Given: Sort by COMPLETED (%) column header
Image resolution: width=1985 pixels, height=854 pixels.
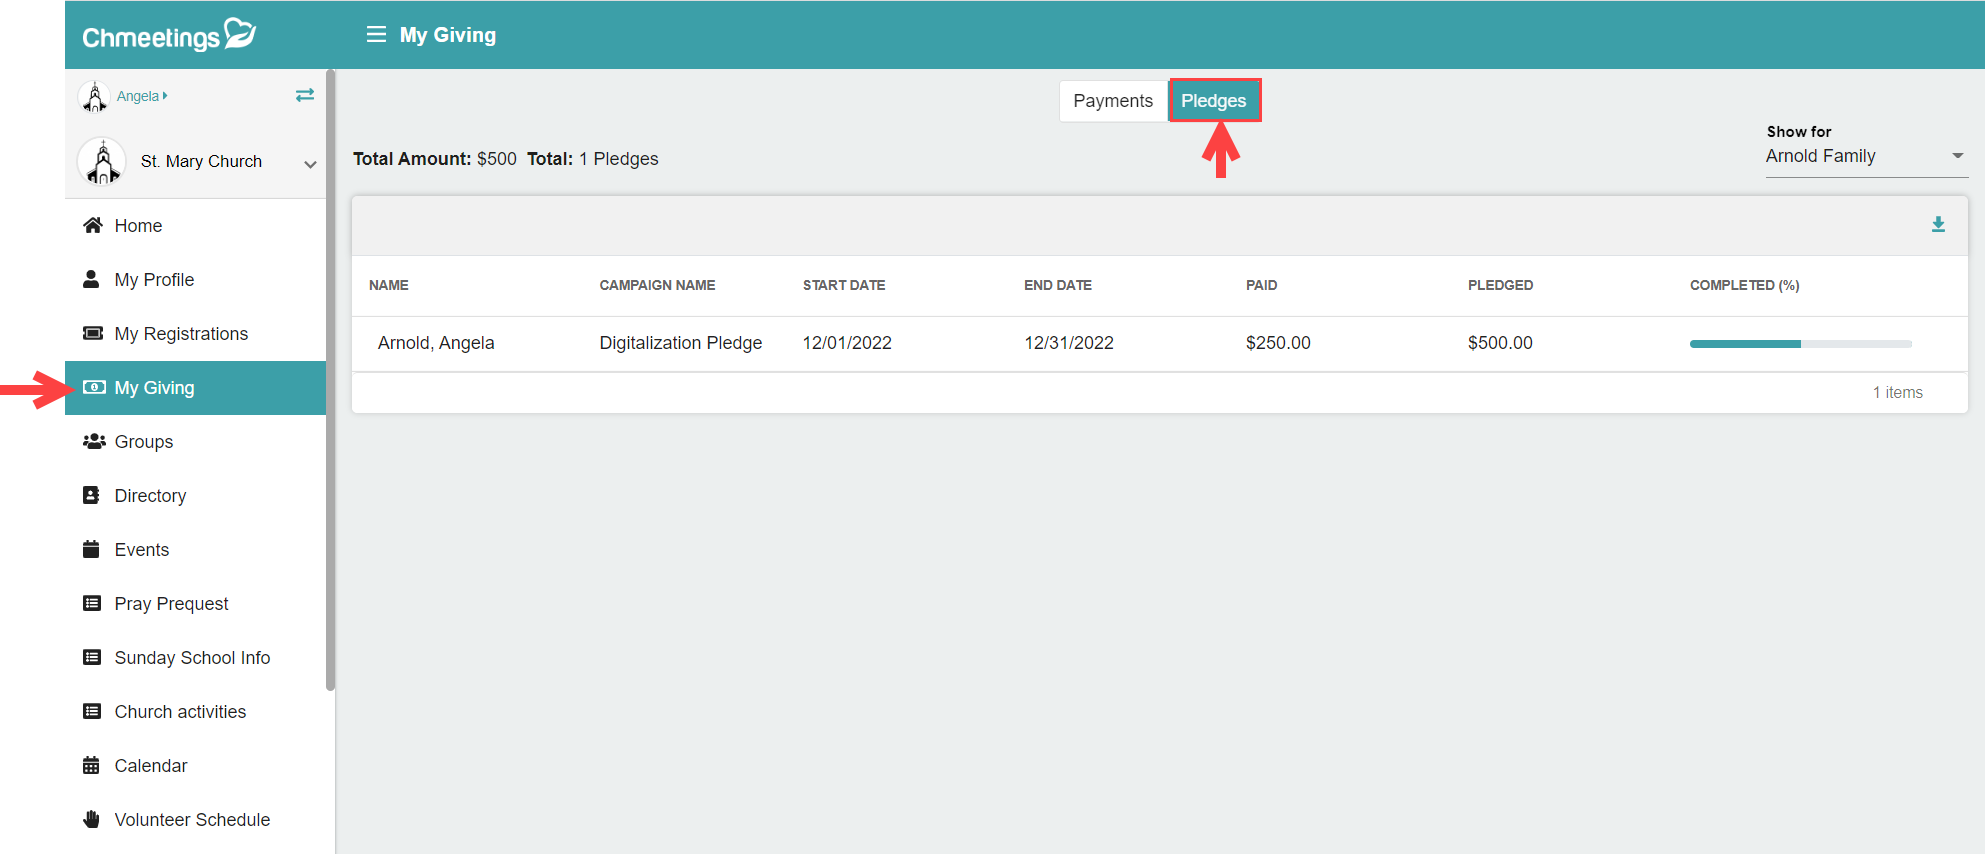Looking at the screenshot, I should coord(1744,285).
